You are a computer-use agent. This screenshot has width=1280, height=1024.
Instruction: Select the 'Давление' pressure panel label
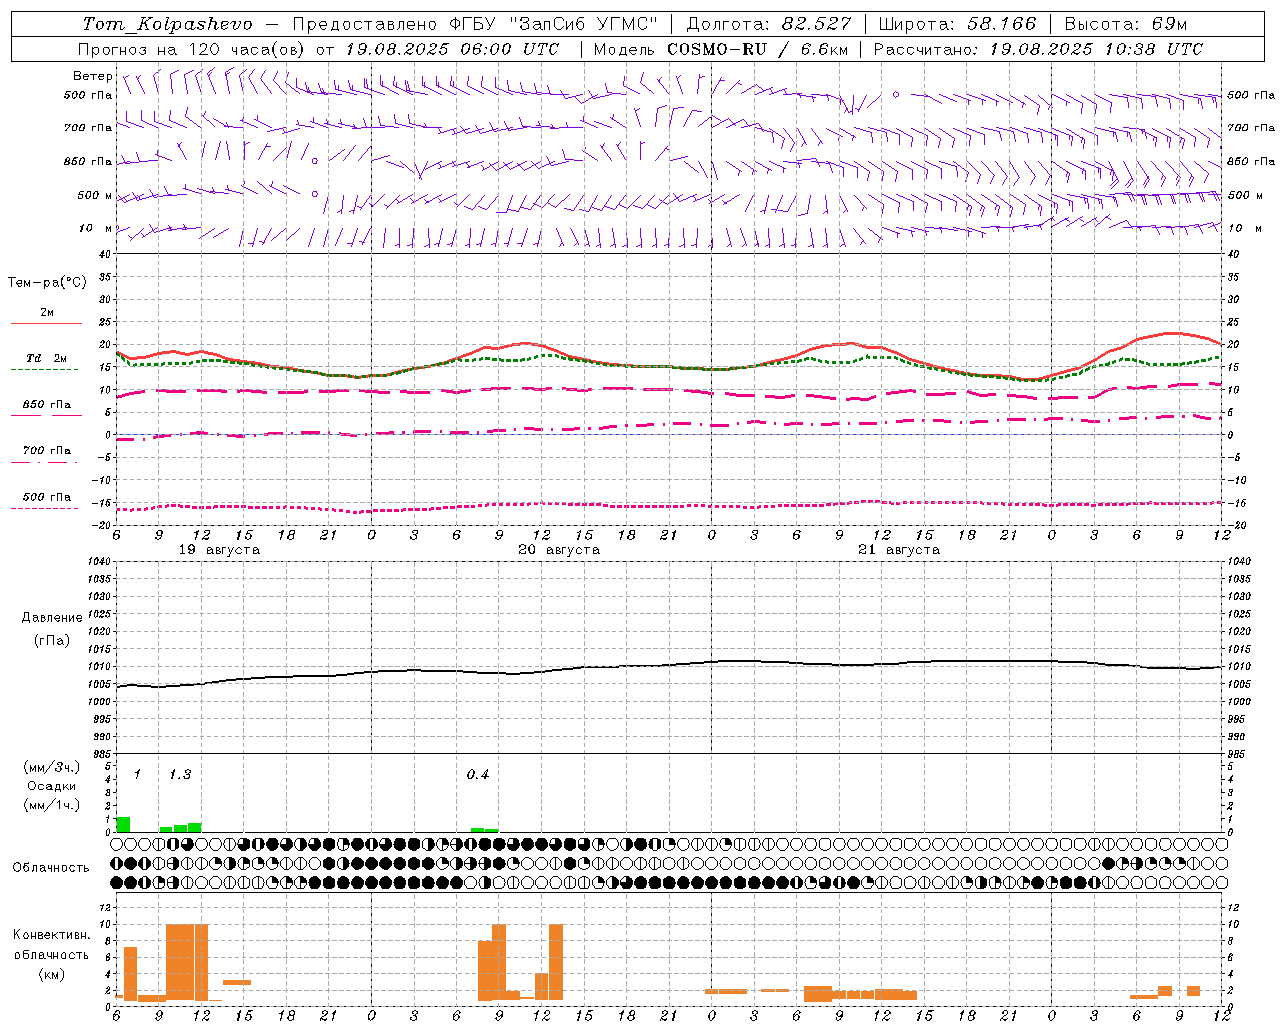tap(52, 618)
